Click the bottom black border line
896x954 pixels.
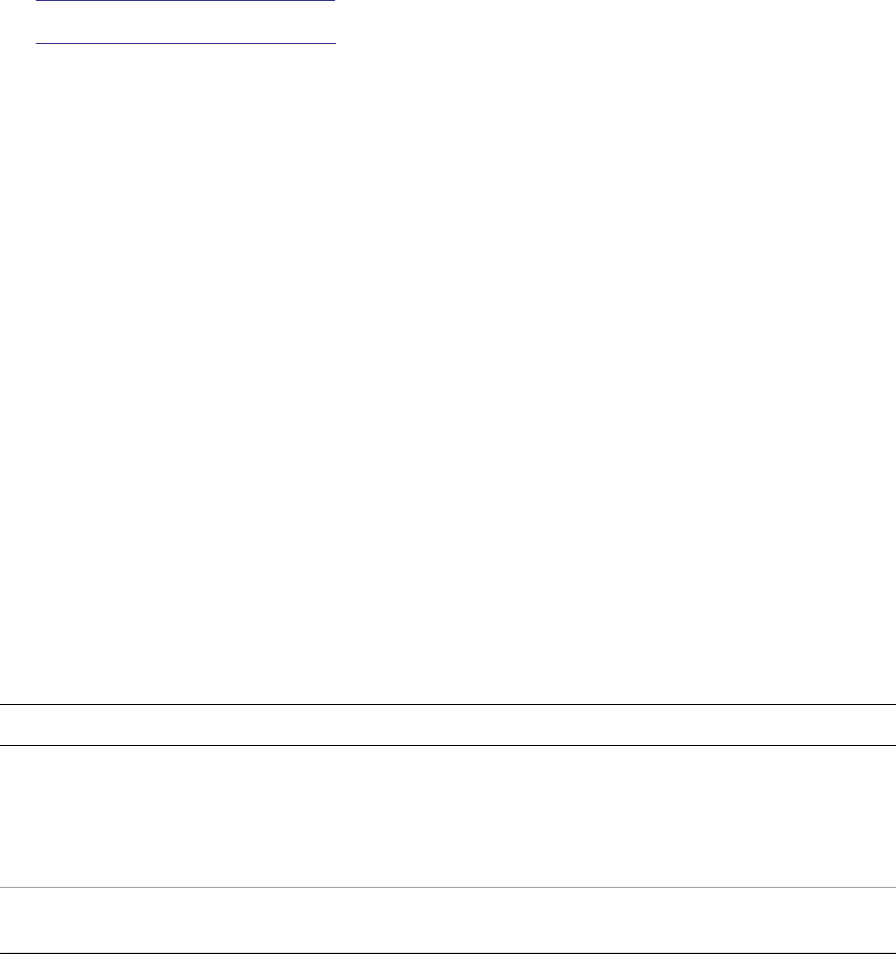pyautogui.click(x=448, y=953)
